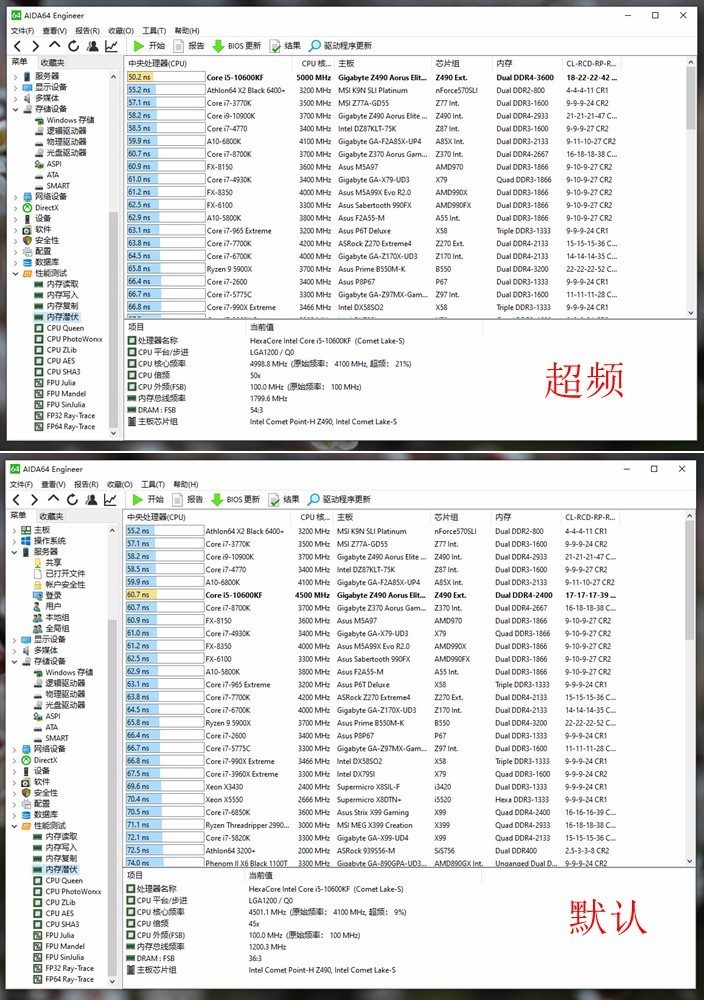Expand 服务器 node in top window tree
704x1000 pixels.
pos(15,76)
